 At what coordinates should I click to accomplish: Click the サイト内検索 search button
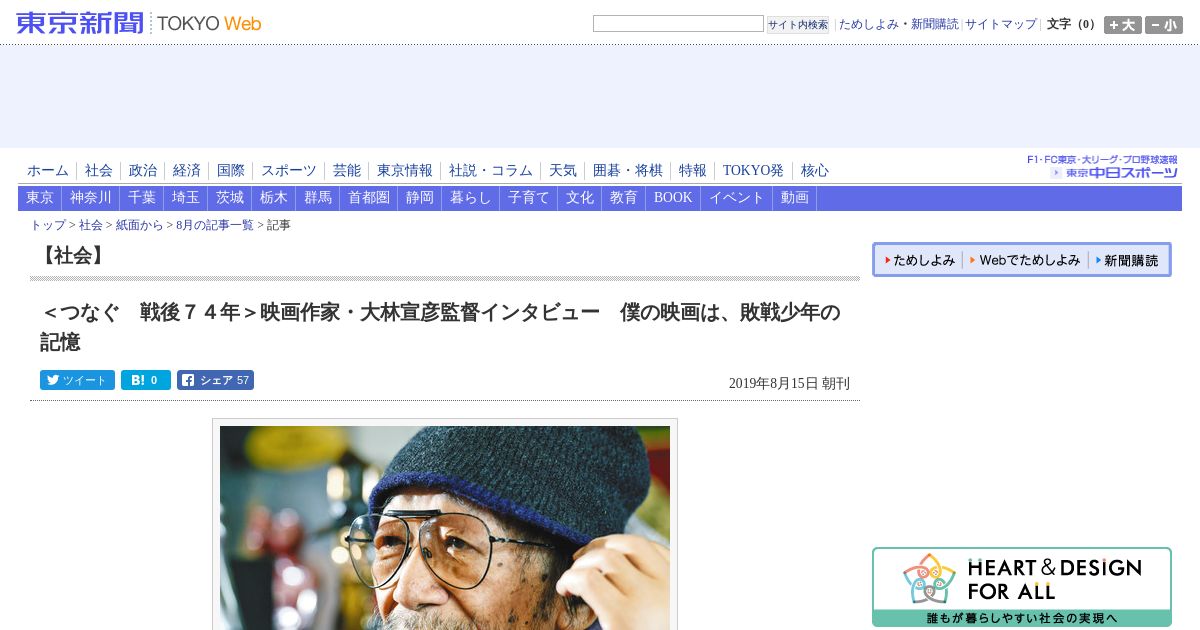pos(798,24)
